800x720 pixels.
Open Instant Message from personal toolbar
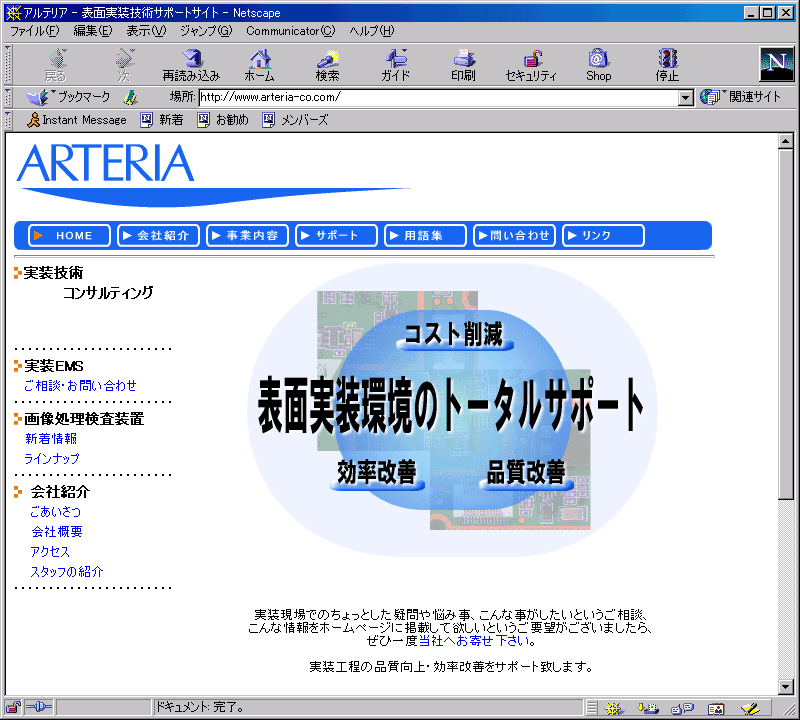[77, 120]
